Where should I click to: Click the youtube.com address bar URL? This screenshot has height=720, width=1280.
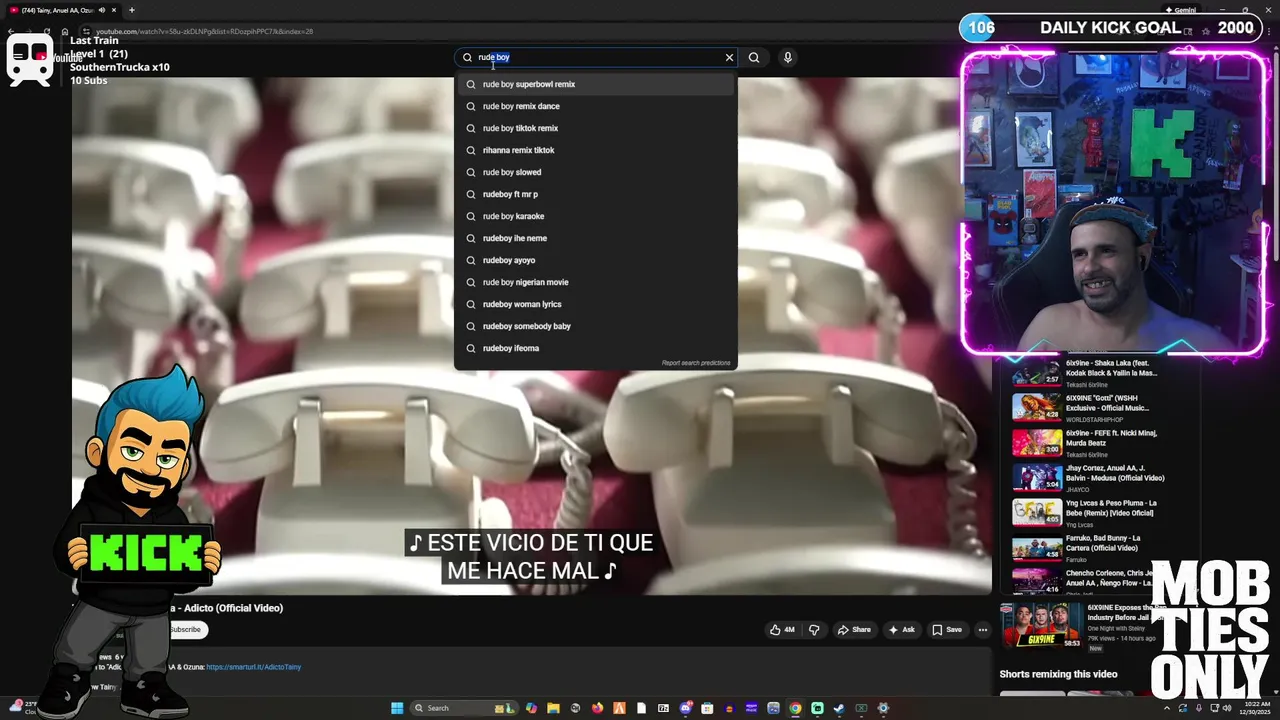click(x=204, y=31)
